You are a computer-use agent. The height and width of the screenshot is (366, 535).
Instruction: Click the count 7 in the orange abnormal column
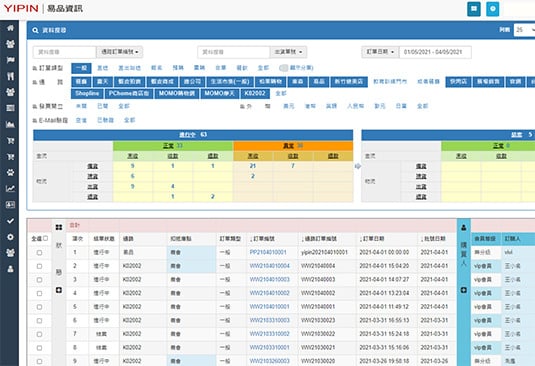click(x=293, y=166)
